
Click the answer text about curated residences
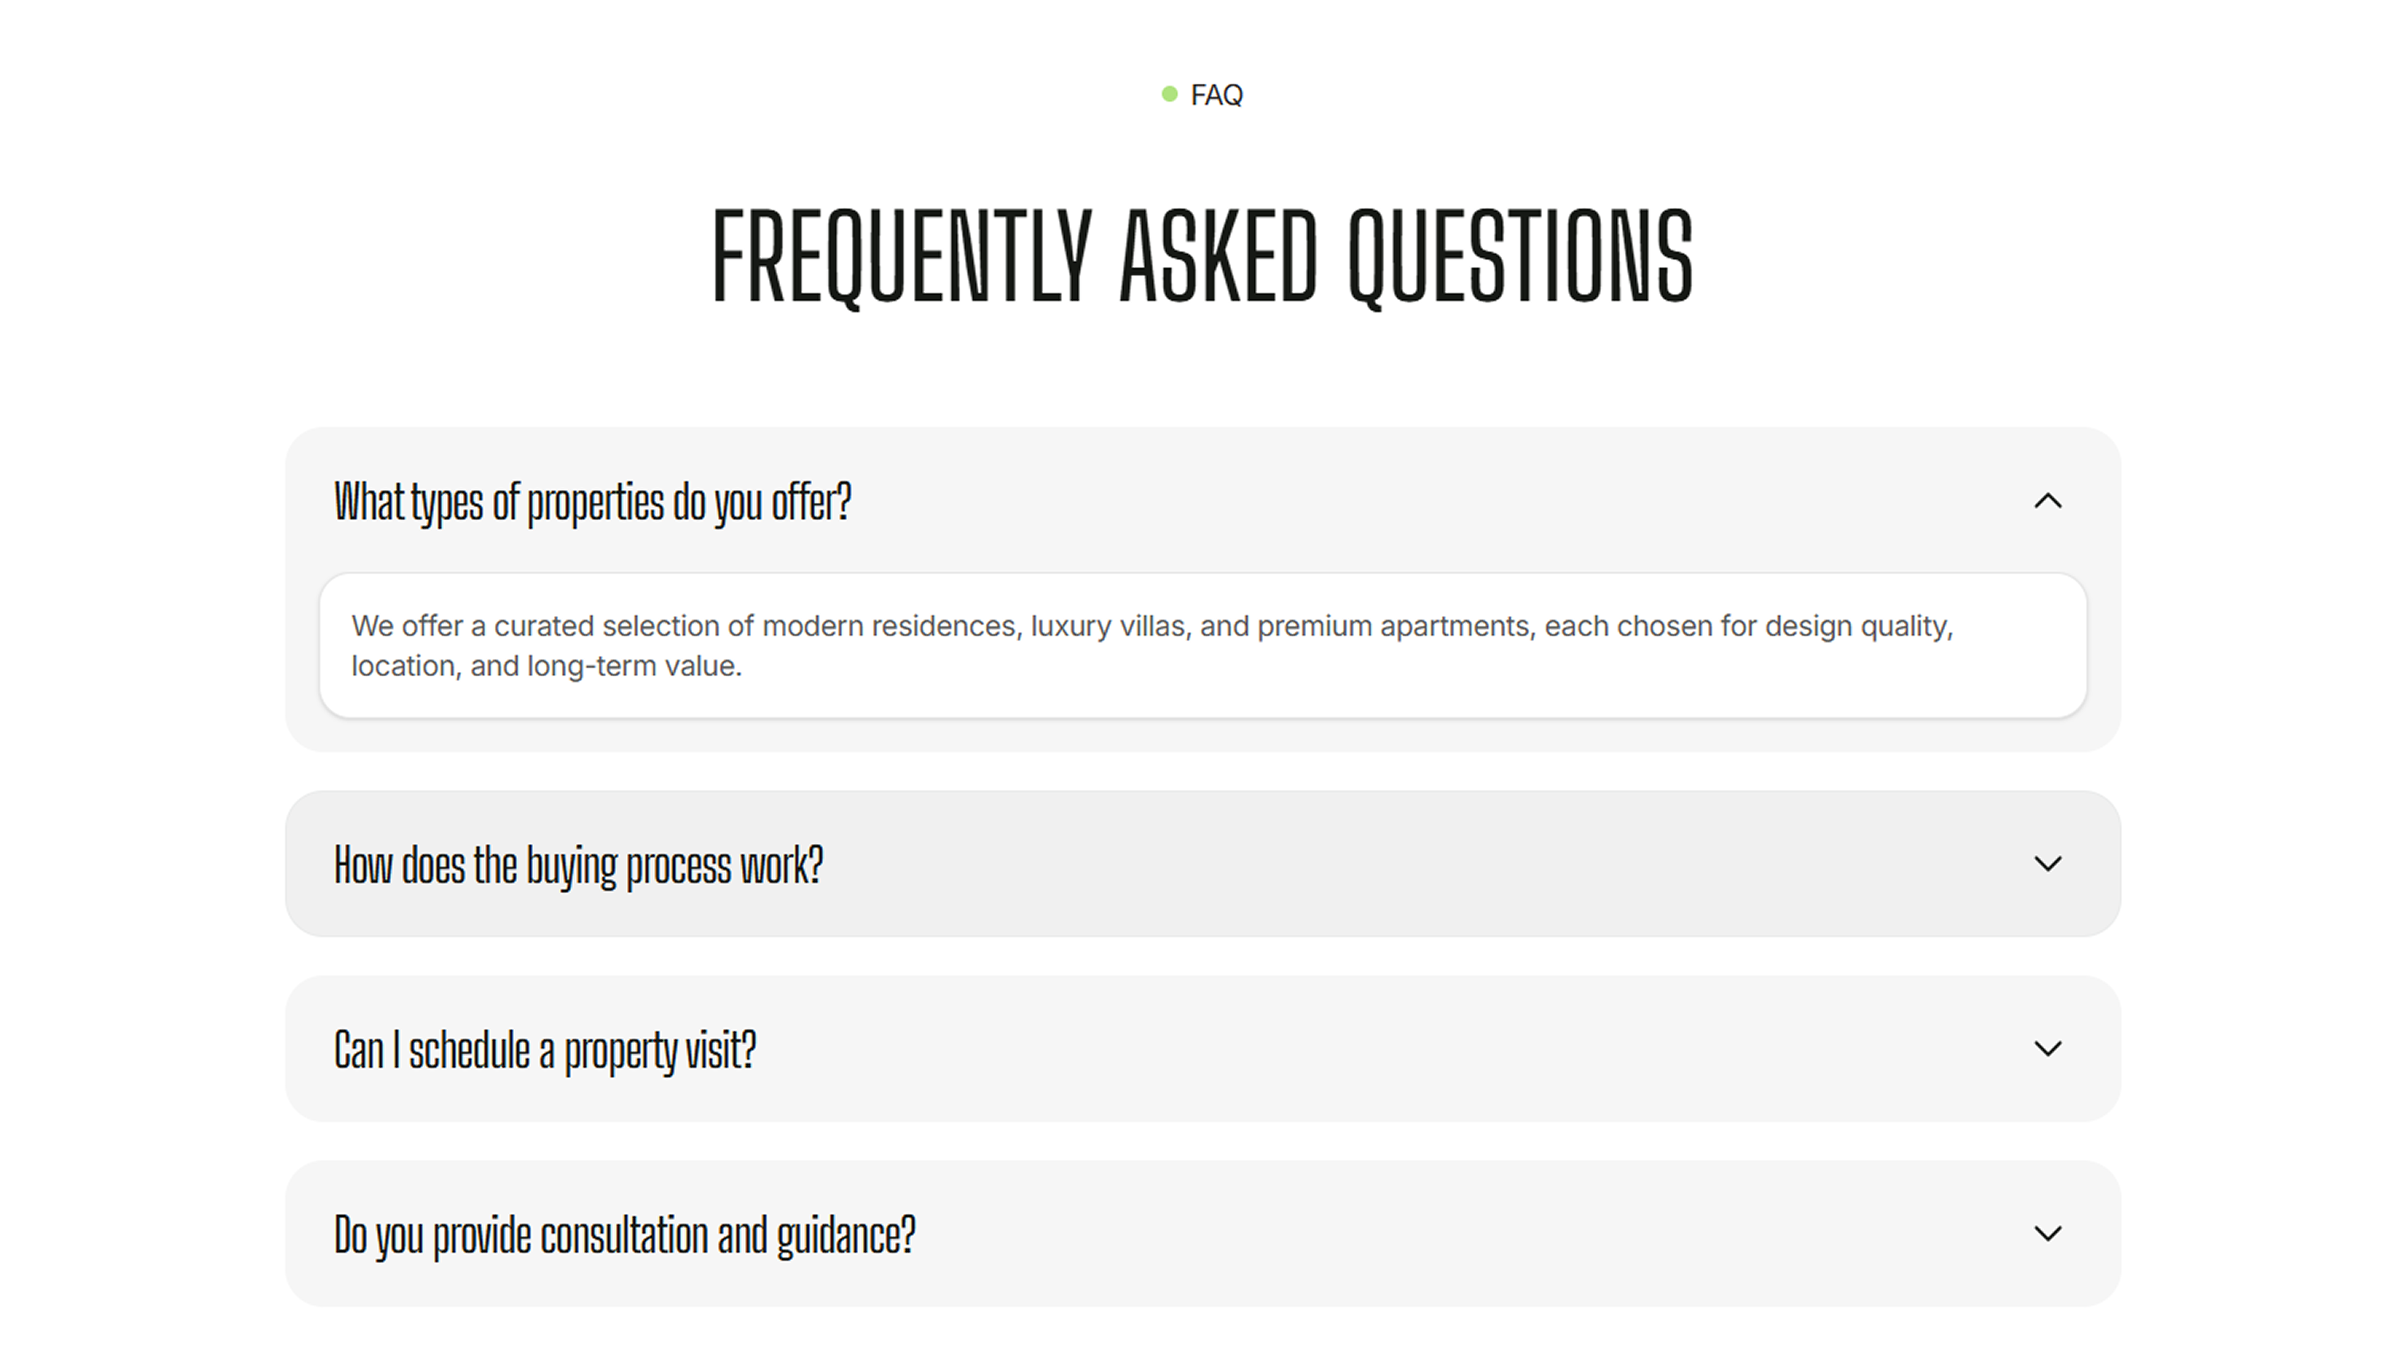[1152, 646]
